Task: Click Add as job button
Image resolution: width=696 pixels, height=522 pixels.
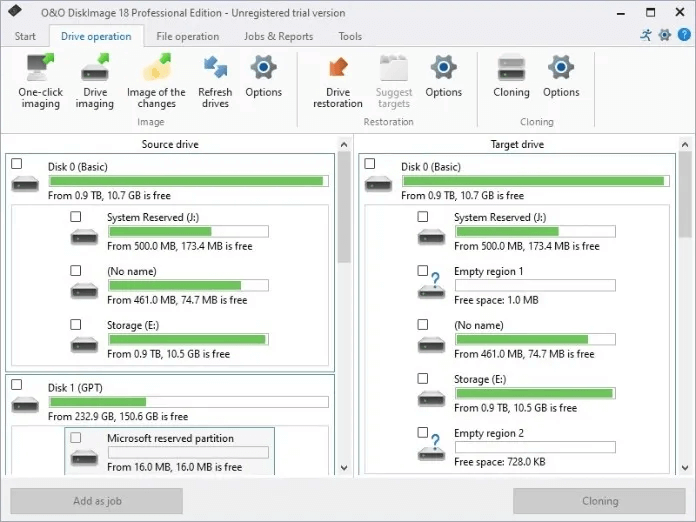Action: [x=97, y=501]
